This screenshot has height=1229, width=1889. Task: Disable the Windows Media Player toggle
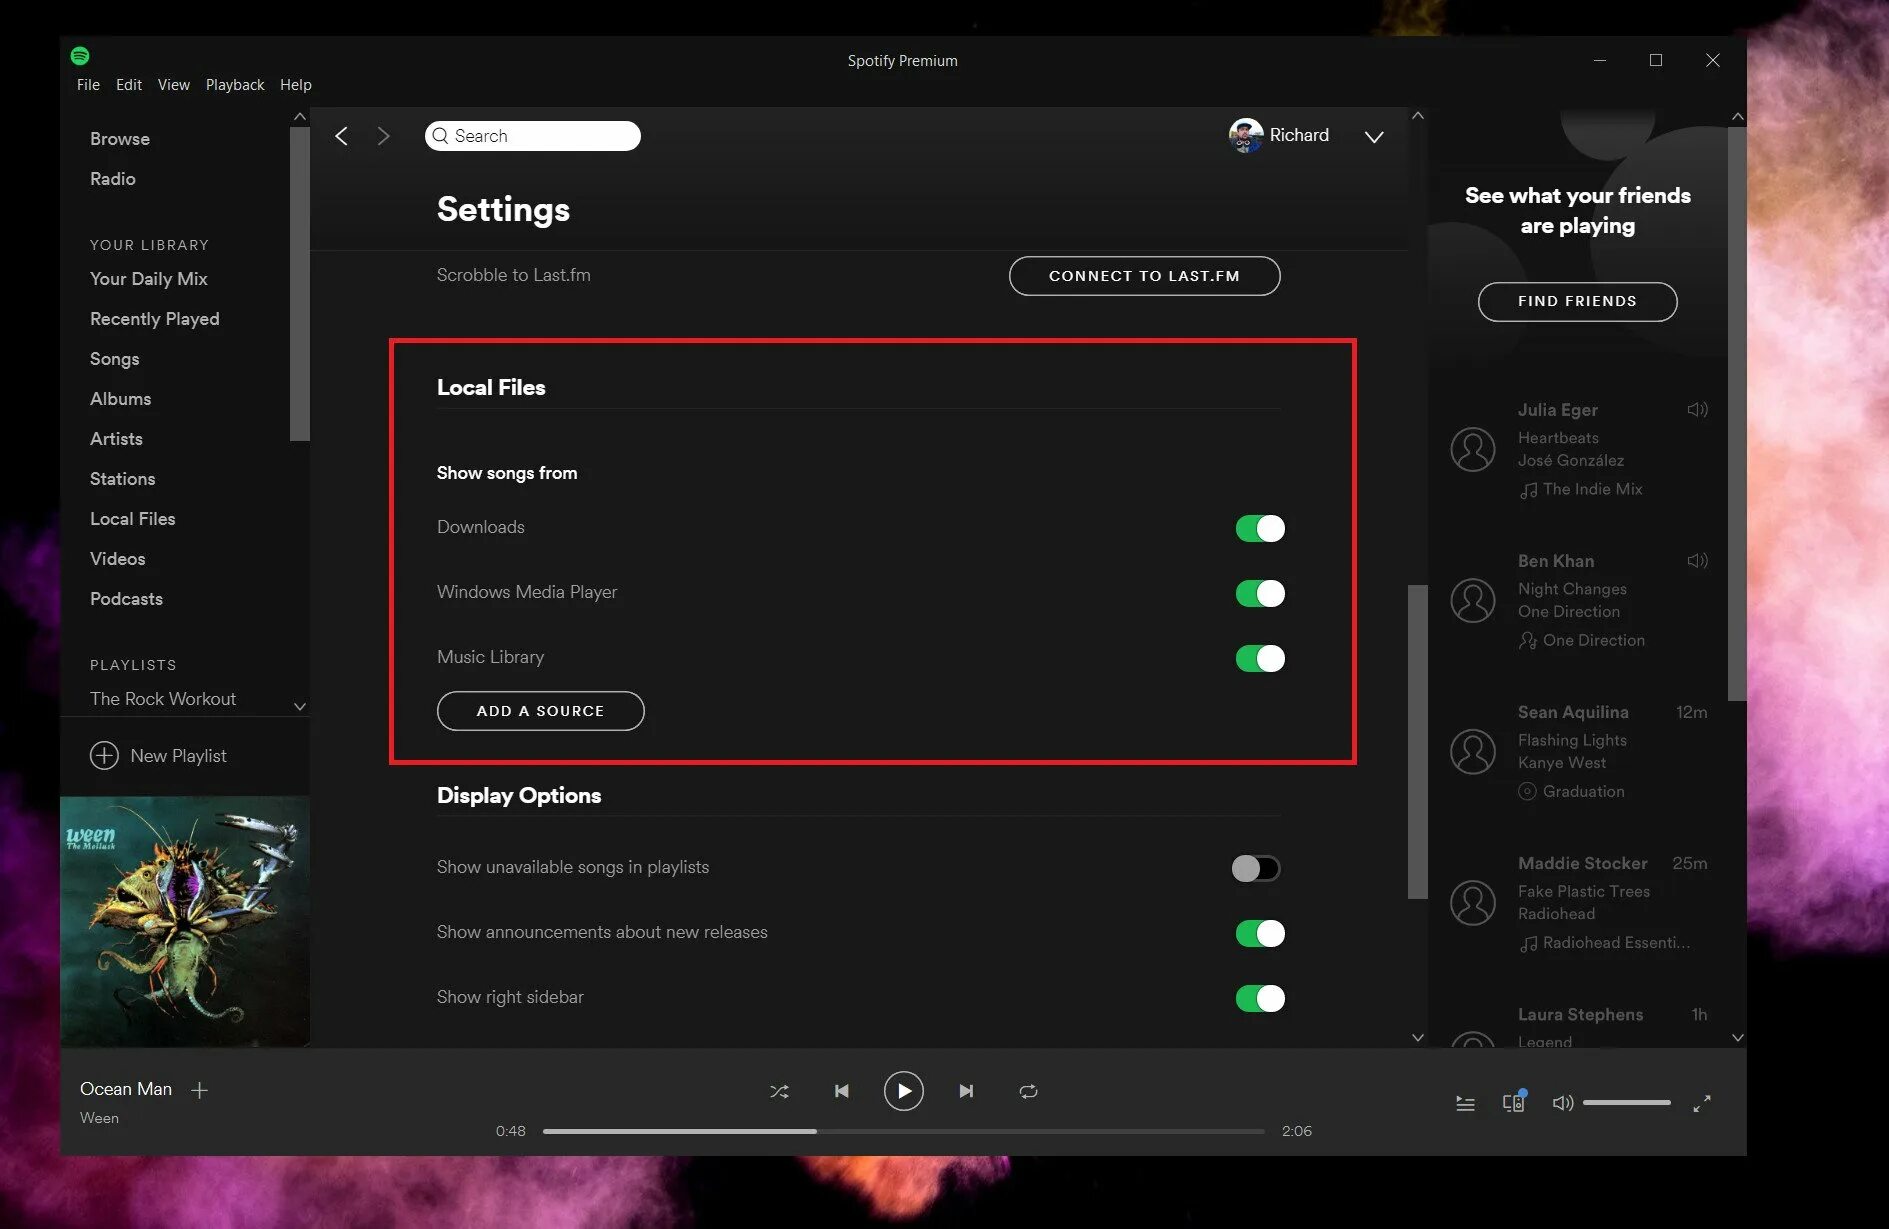(1260, 593)
